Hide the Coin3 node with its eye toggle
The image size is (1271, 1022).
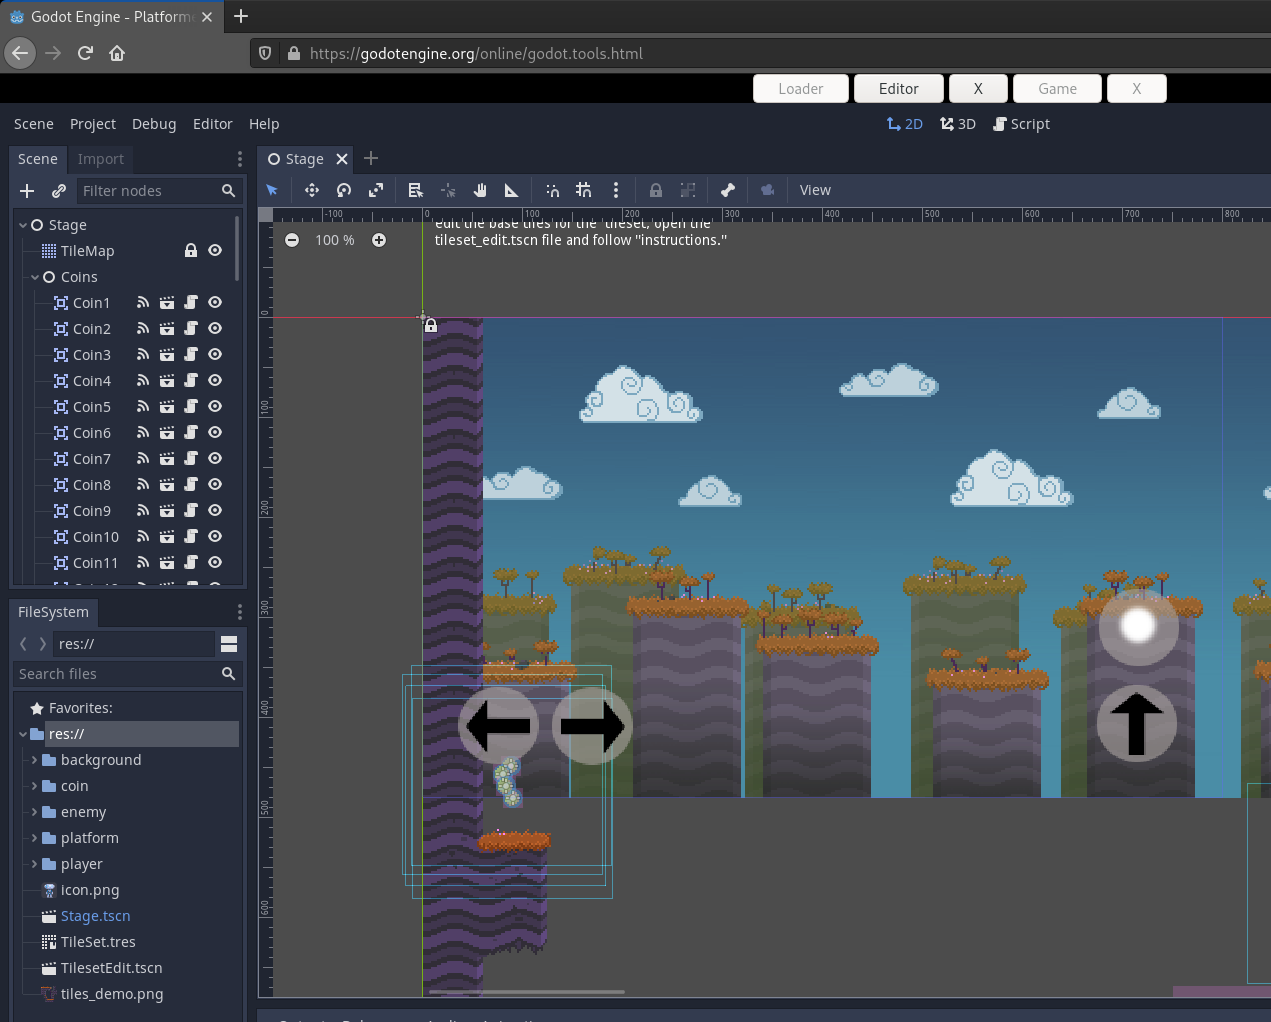[214, 354]
